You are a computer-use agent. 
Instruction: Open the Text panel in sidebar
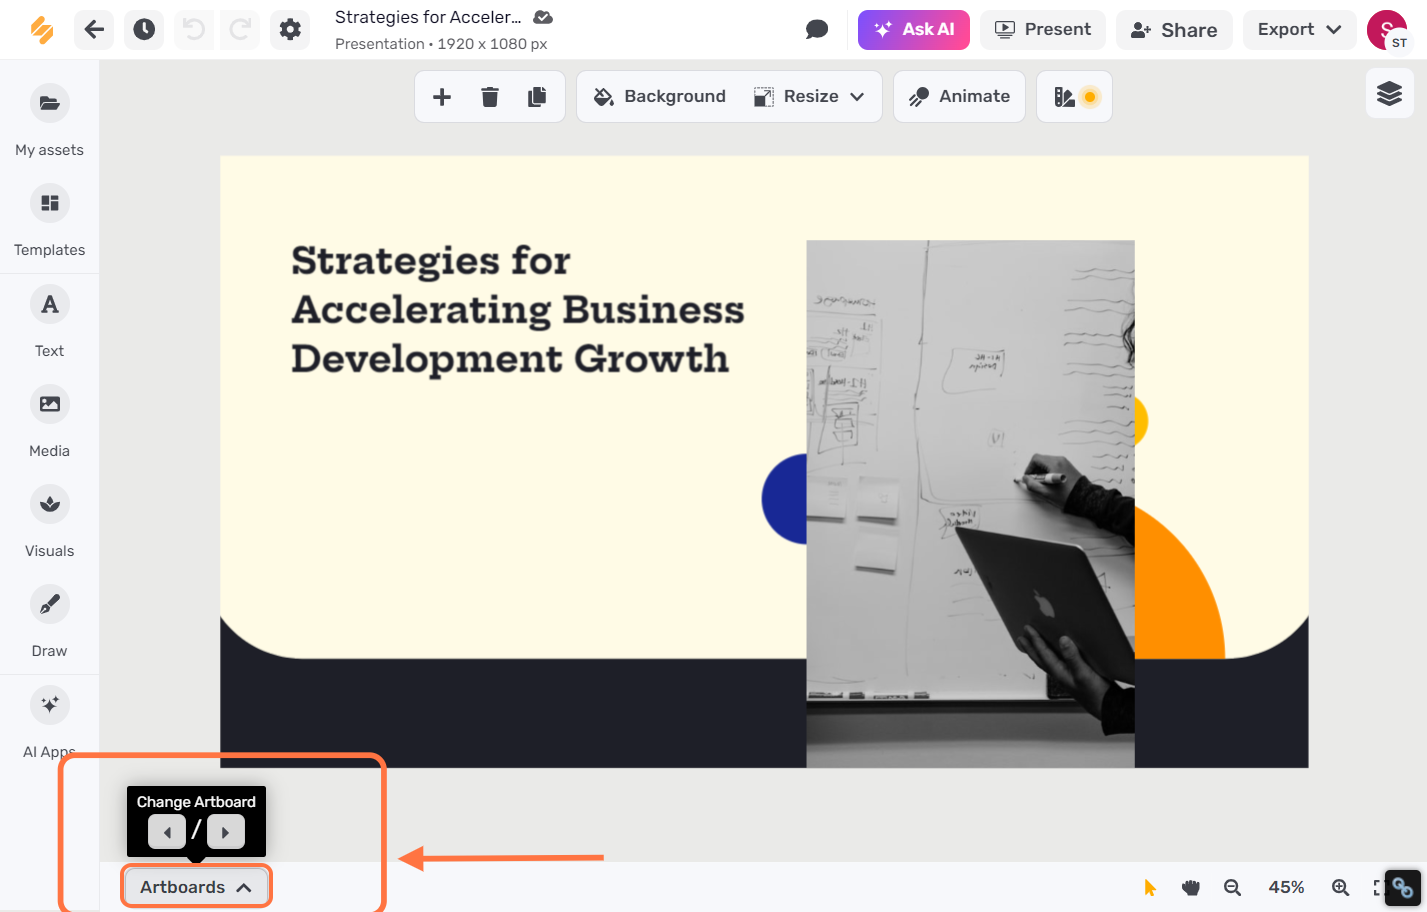[50, 323]
